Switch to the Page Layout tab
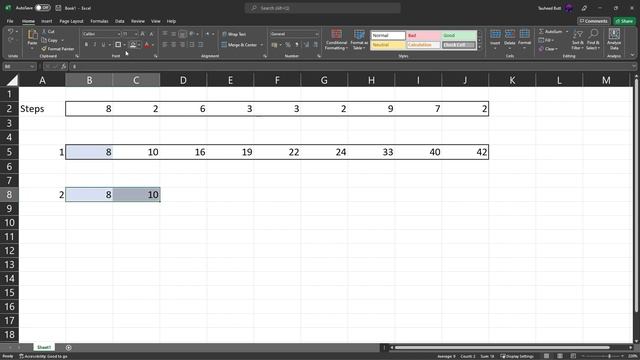 [x=71, y=21]
